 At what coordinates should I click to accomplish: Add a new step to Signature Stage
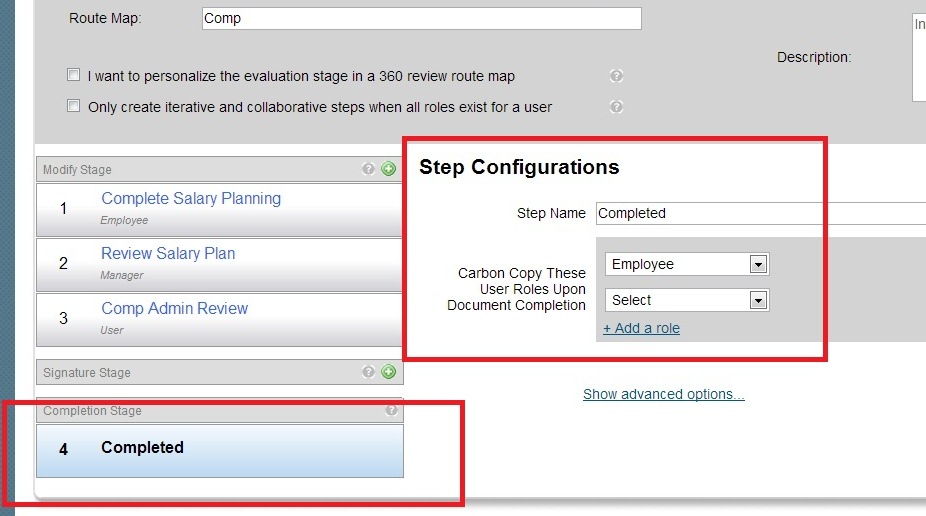pos(389,371)
